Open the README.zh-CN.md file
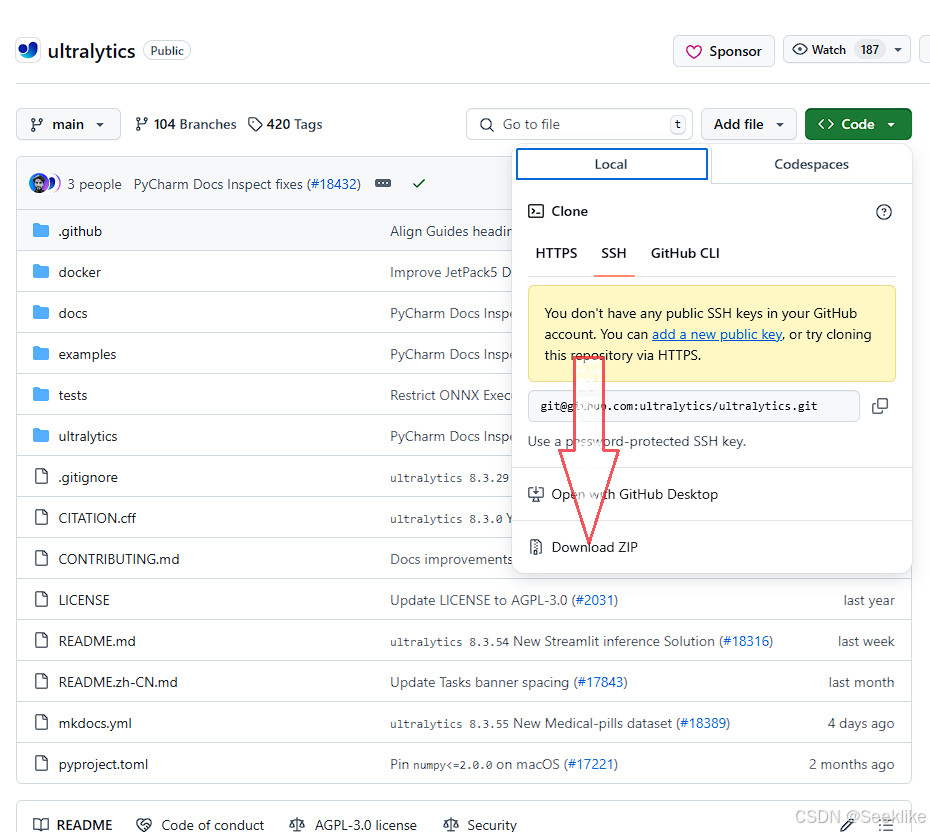Screen dimensions: 930x832 pyautogui.click(x=118, y=682)
